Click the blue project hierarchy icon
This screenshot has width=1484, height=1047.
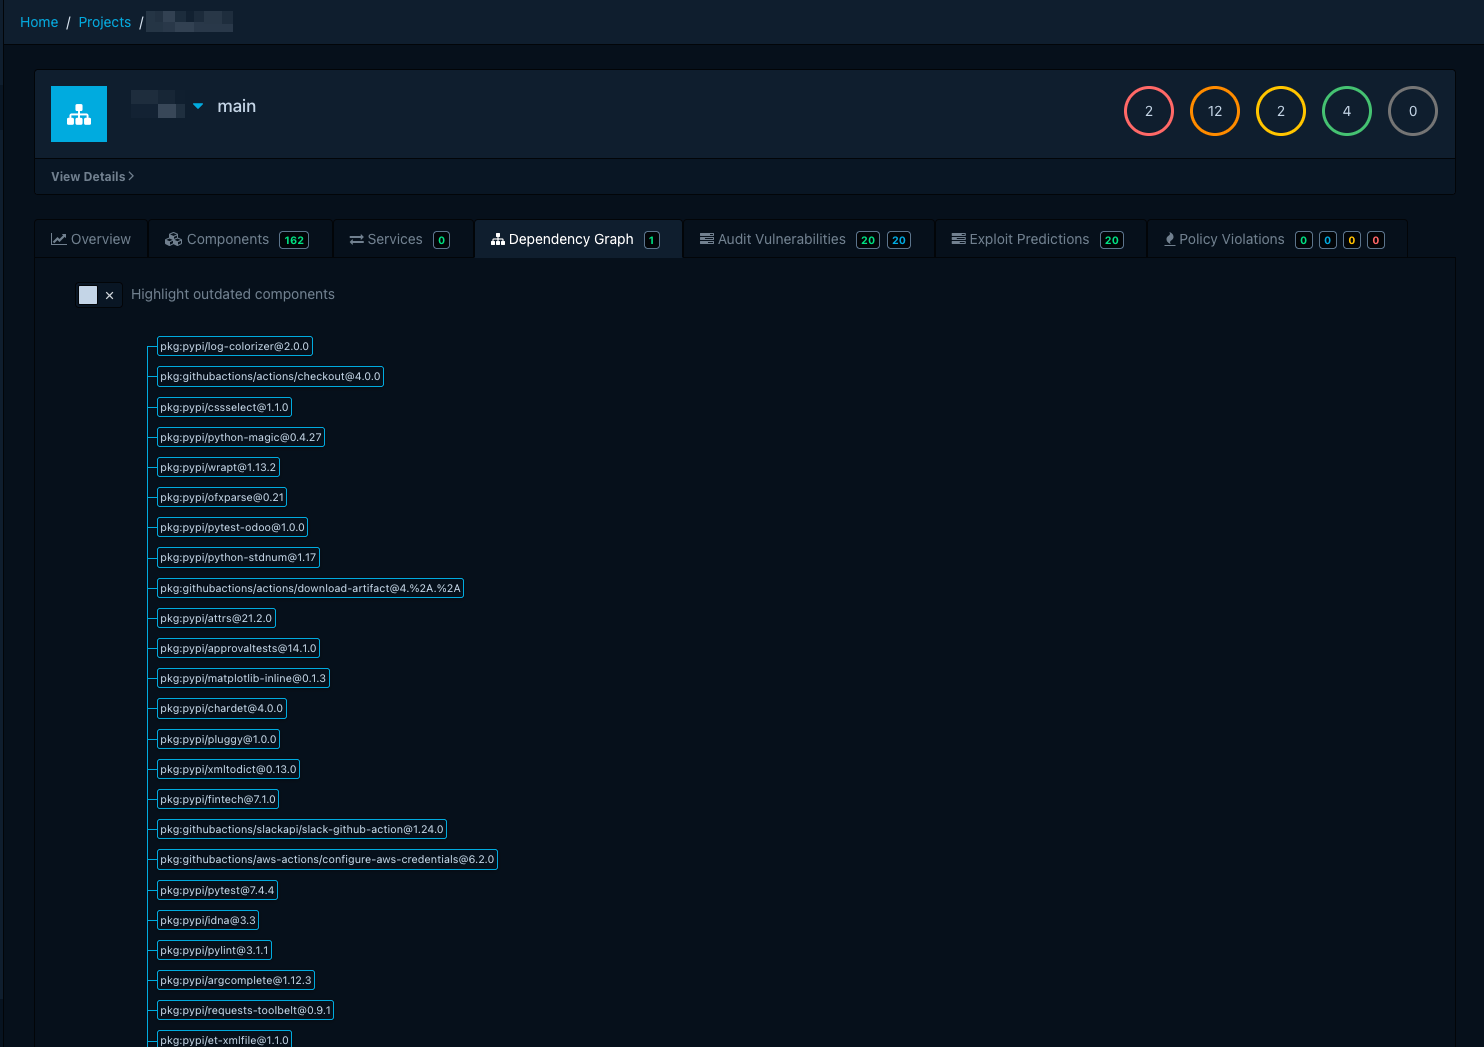point(79,114)
